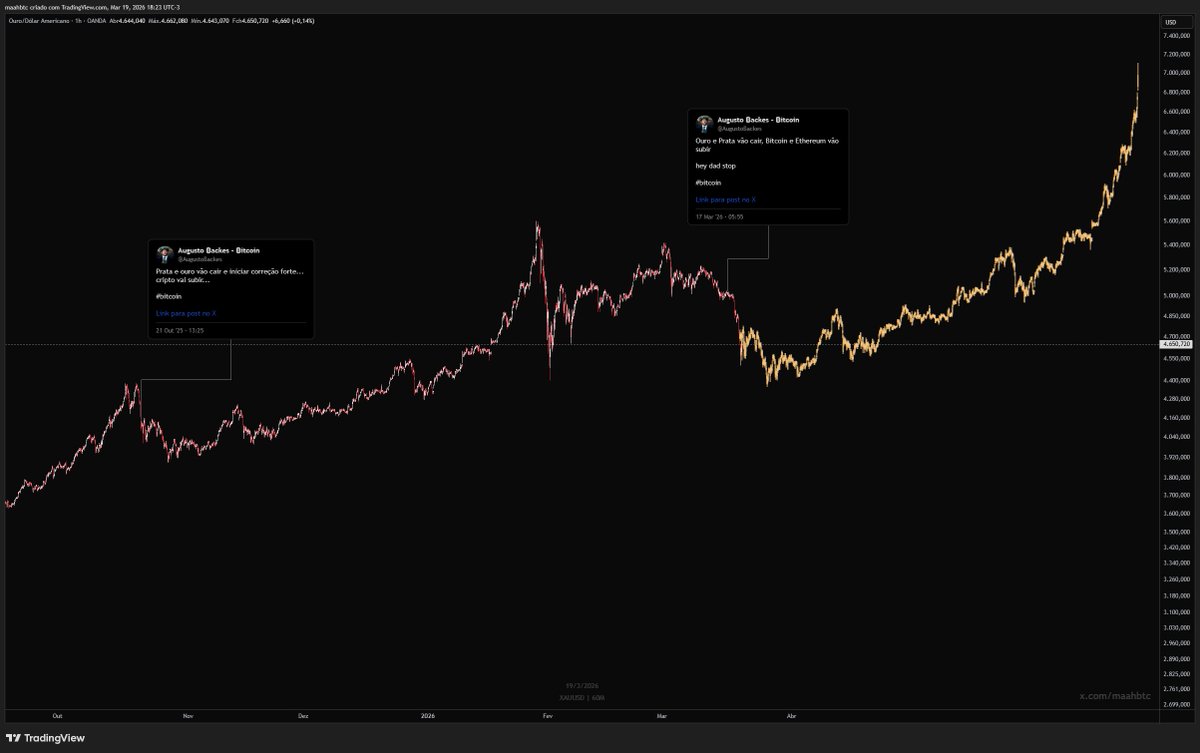Click the Máx 4.662,080 high value
The width and height of the screenshot is (1200, 753).
(168, 21)
